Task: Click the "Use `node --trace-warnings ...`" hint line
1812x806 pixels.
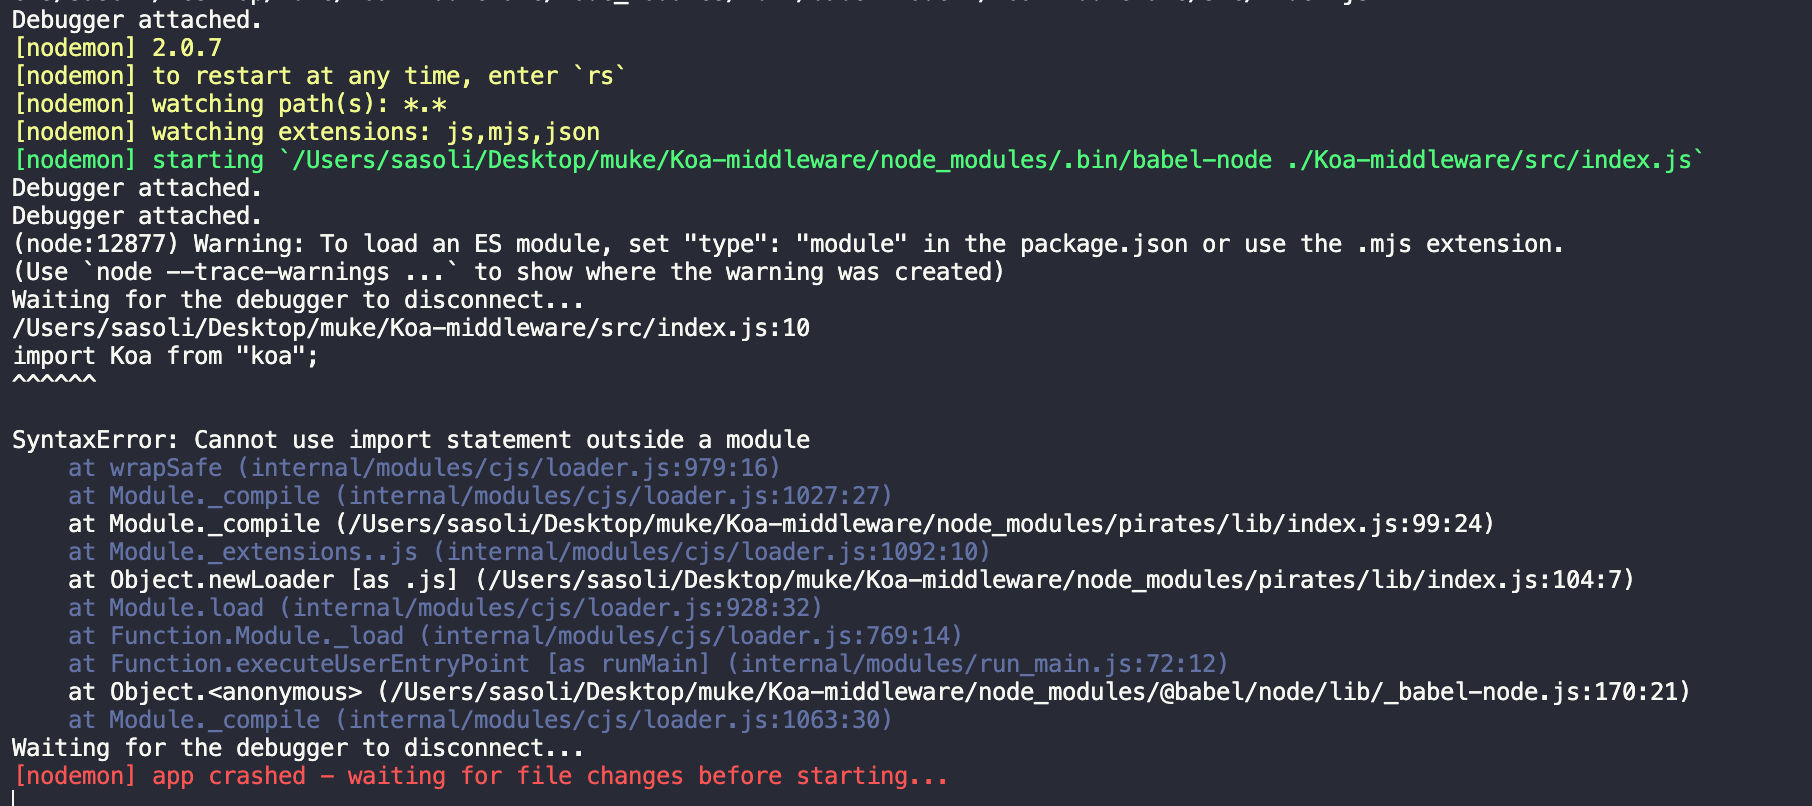Action: (508, 272)
